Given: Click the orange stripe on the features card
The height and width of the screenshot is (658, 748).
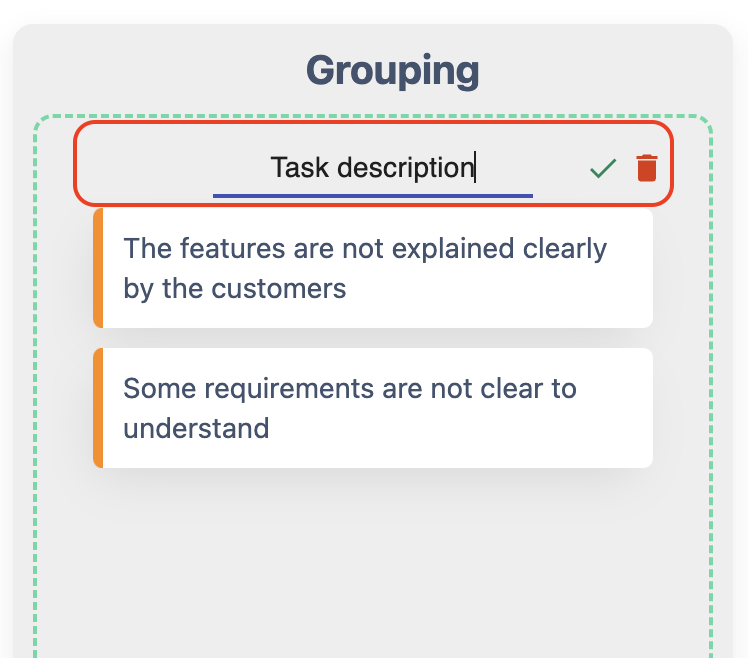Looking at the screenshot, I should click(x=98, y=268).
